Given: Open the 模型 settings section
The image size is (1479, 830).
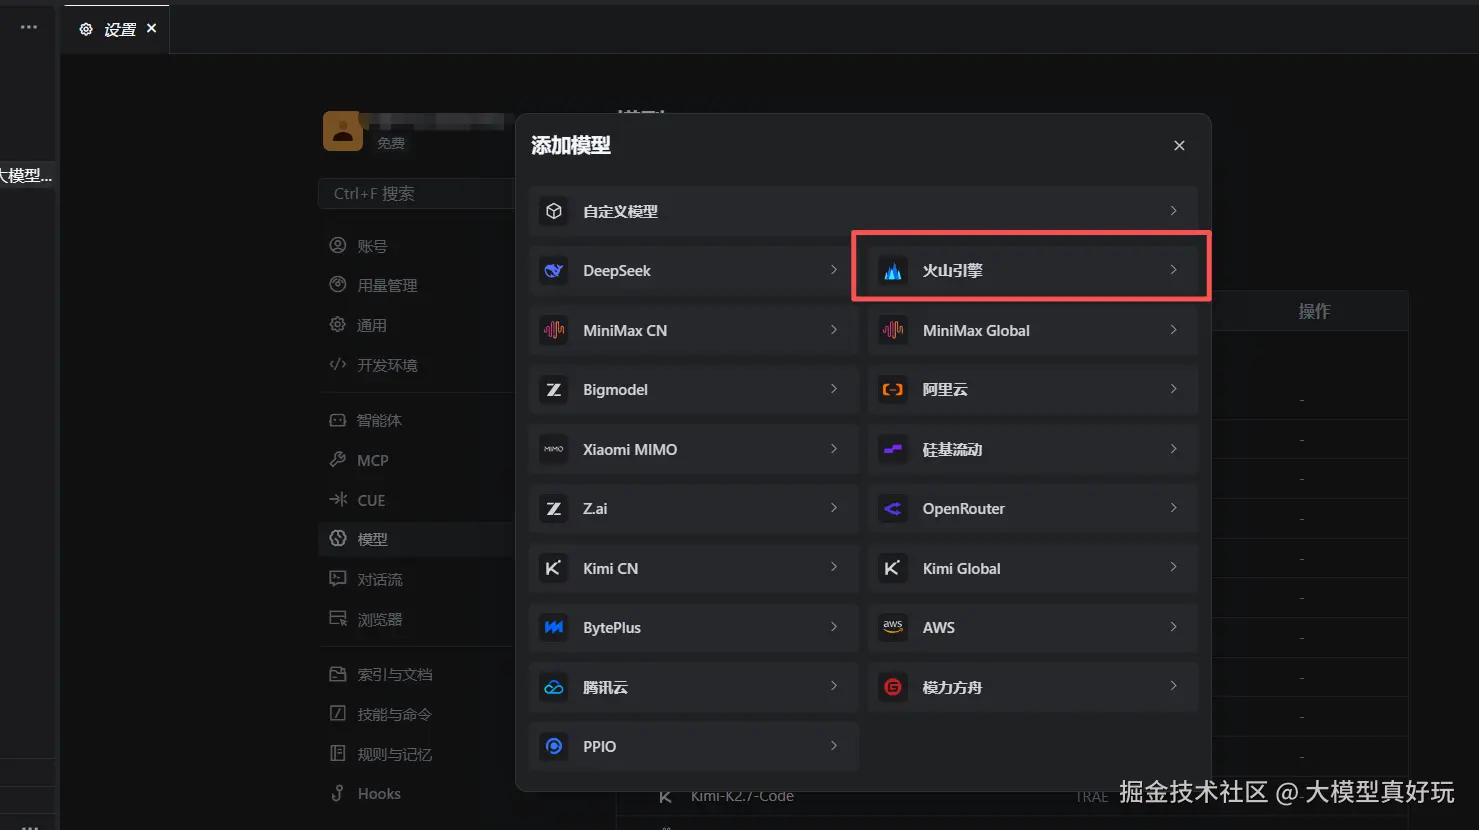Looking at the screenshot, I should coord(417,539).
